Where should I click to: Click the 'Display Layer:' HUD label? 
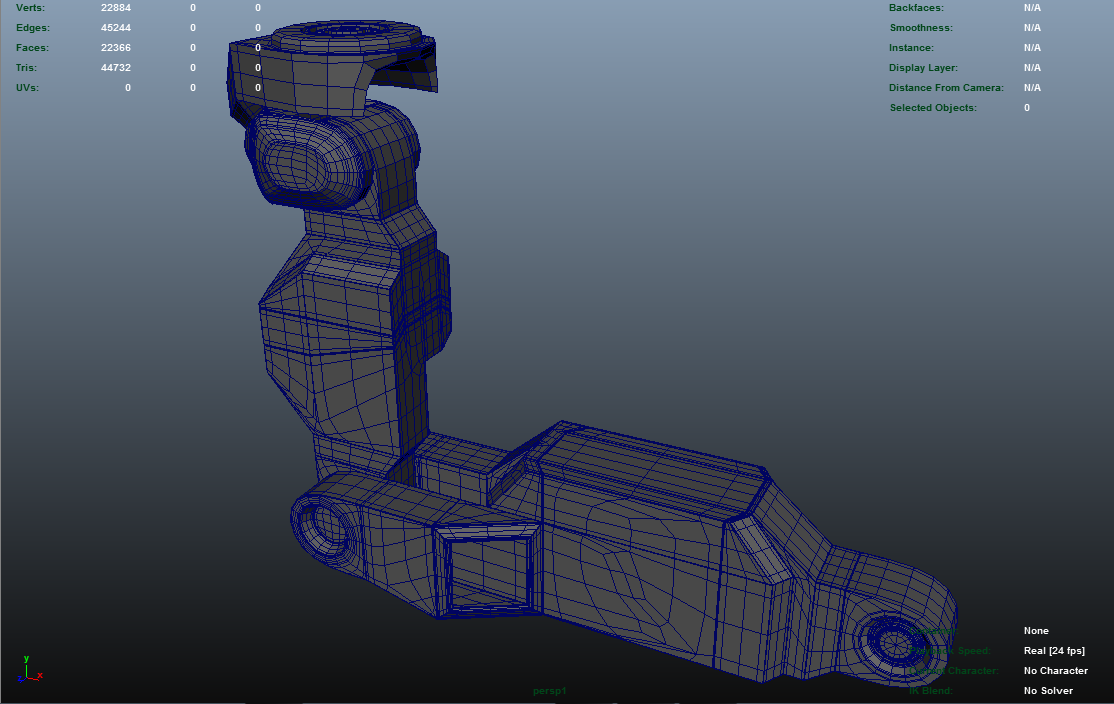pos(923,67)
